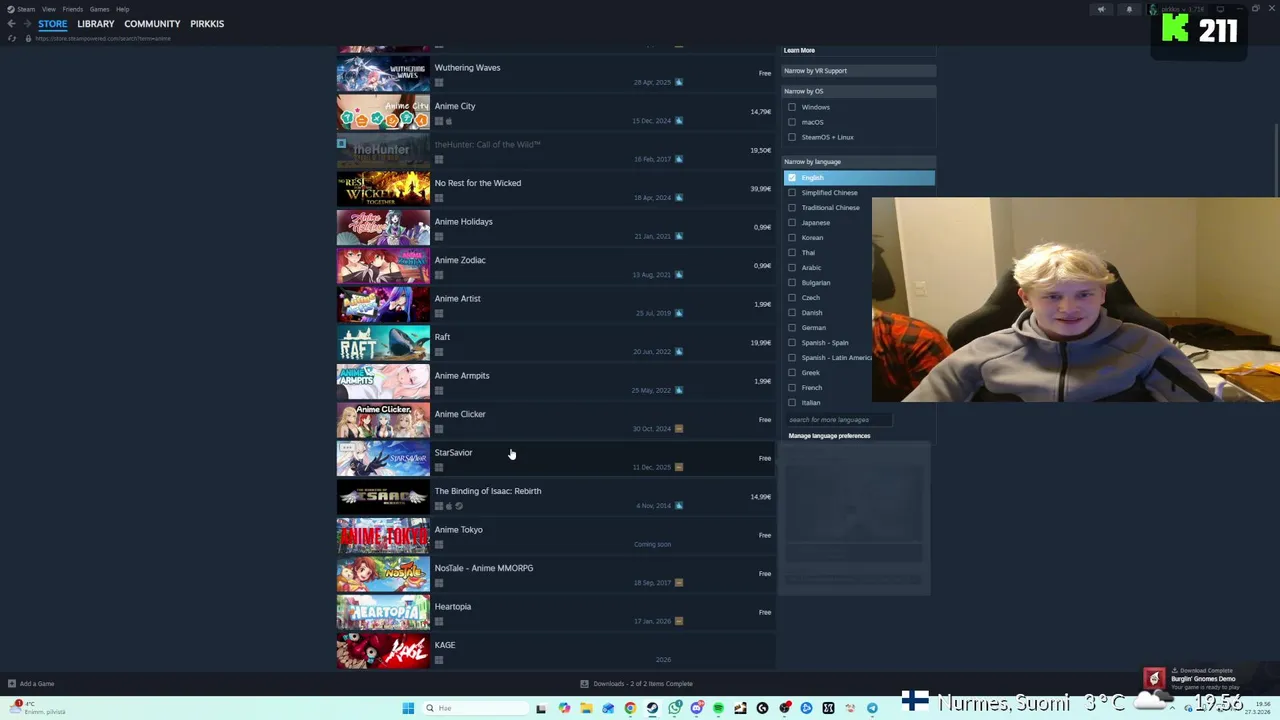Open The Binding of Isaac: Rebirth listing
This screenshot has height=720, width=1280.
click(555, 498)
